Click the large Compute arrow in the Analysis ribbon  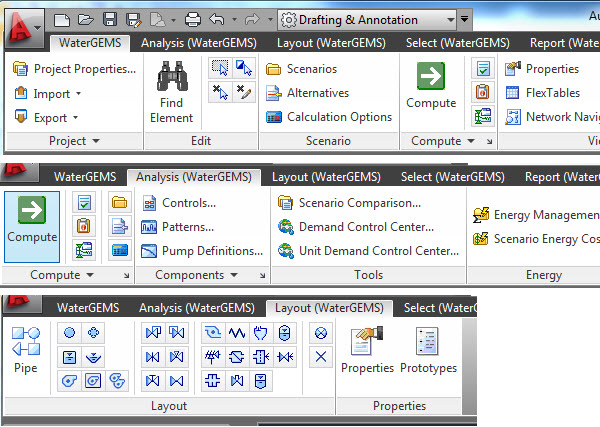point(32,227)
